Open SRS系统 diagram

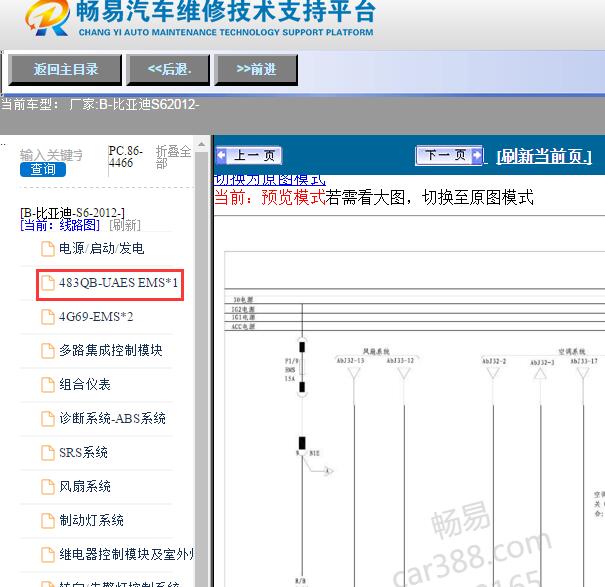coord(83,453)
